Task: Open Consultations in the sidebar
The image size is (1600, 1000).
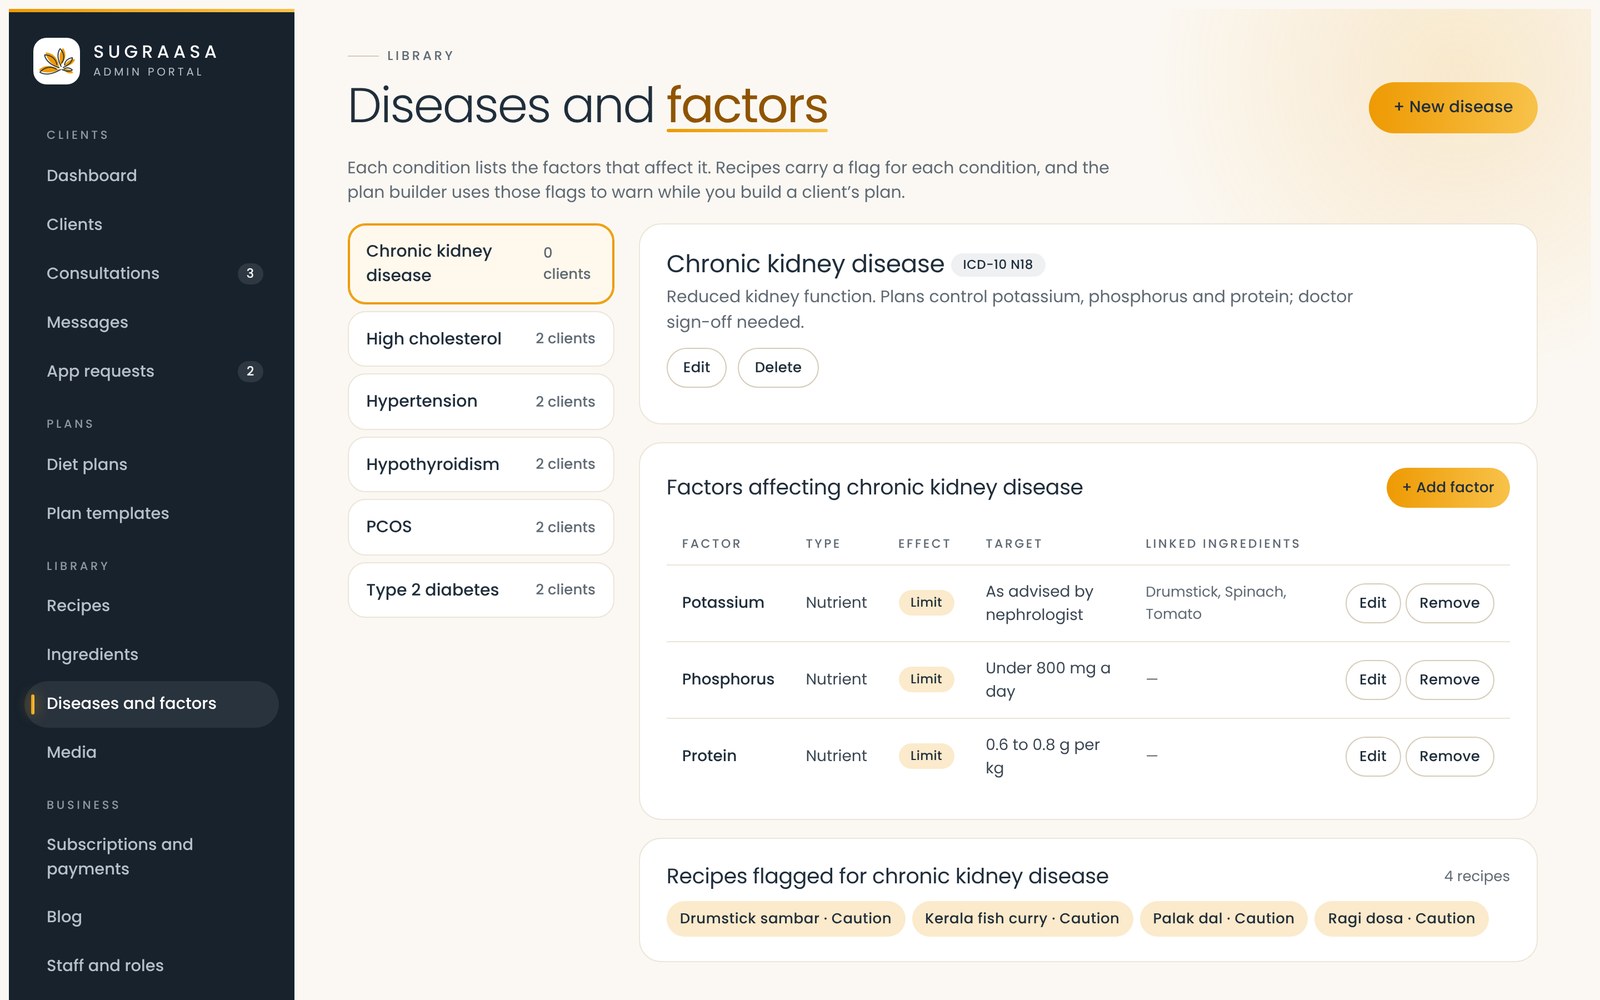Action: 151,273
